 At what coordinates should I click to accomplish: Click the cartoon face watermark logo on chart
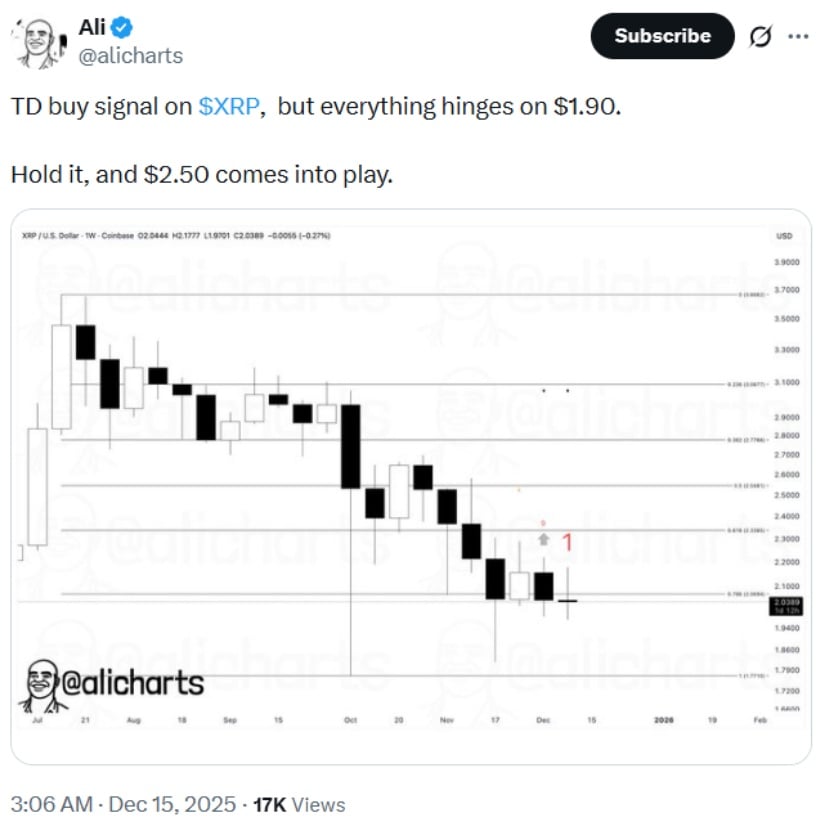(x=39, y=683)
